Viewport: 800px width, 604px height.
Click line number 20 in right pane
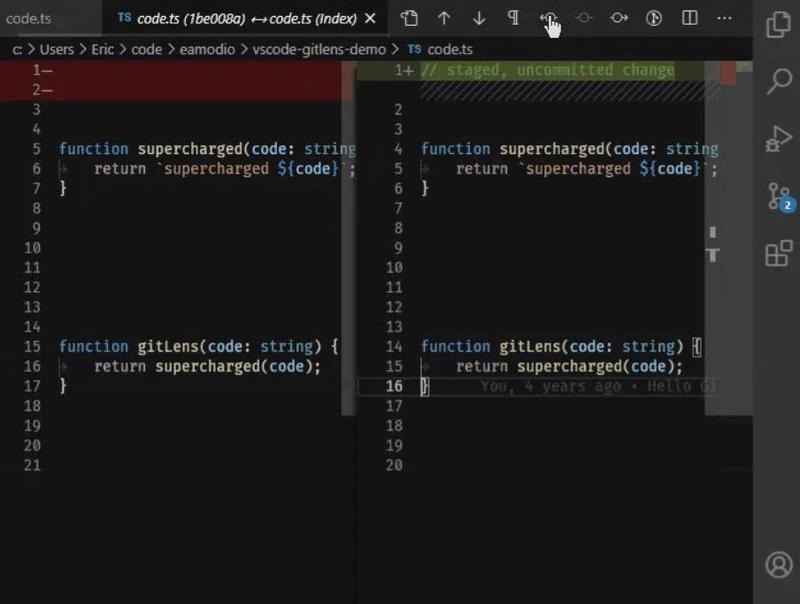[x=394, y=465]
